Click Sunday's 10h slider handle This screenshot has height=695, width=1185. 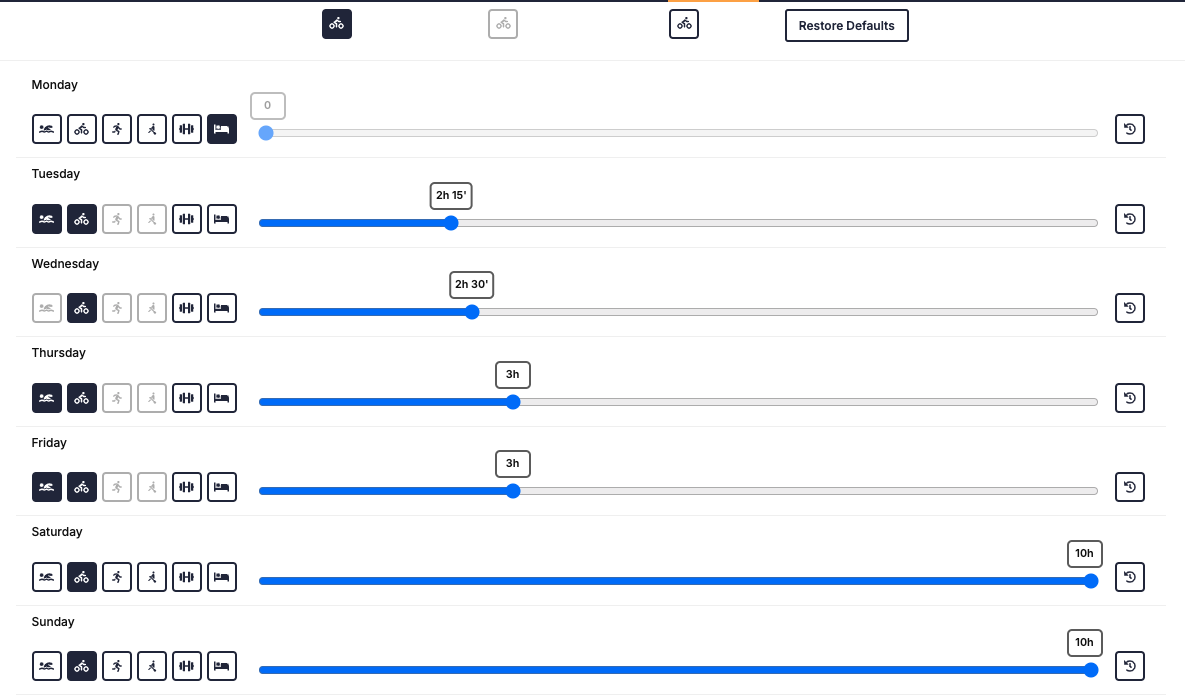[x=1091, y=670]
